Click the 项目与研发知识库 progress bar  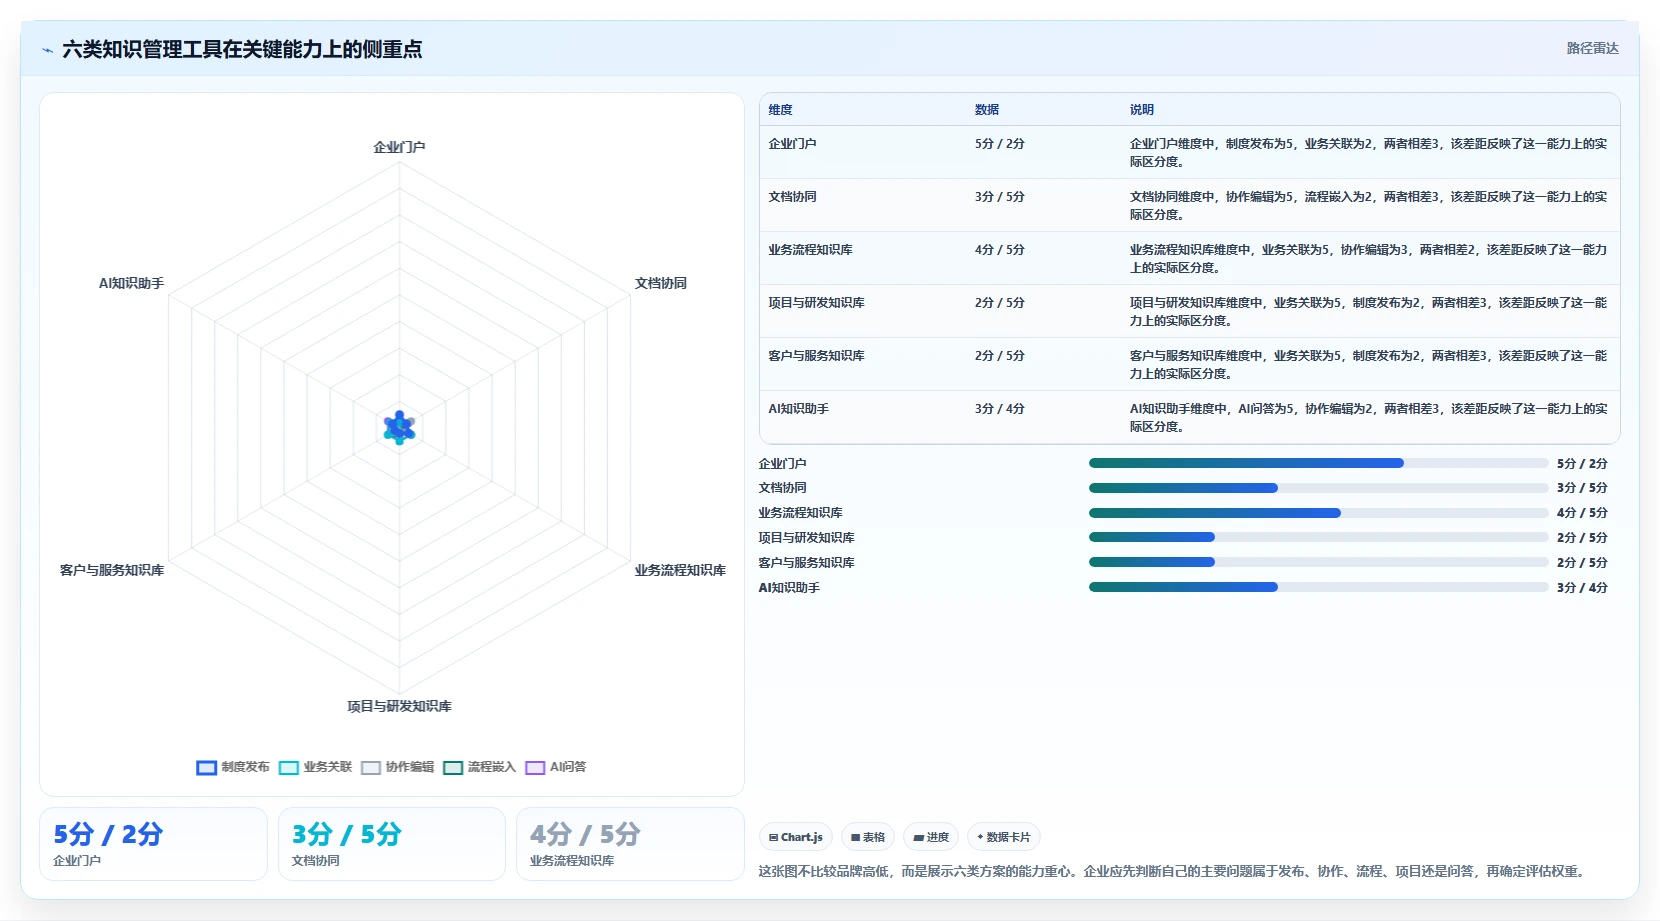pos(1318,537)
